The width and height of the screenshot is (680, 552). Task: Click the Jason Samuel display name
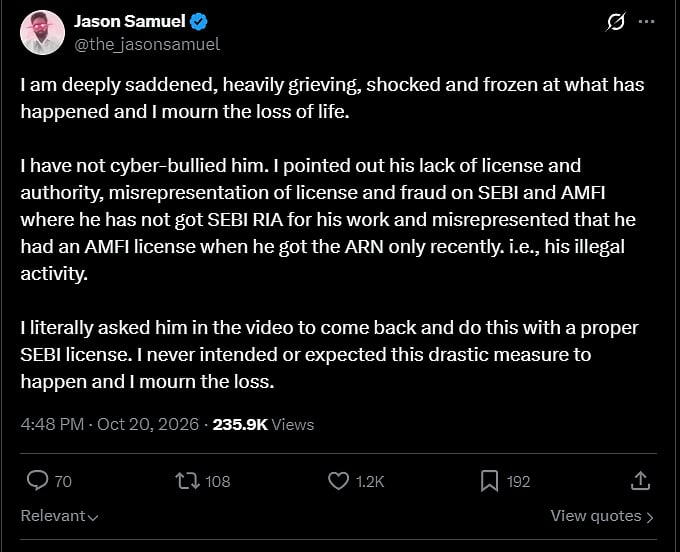coord(130,21)
